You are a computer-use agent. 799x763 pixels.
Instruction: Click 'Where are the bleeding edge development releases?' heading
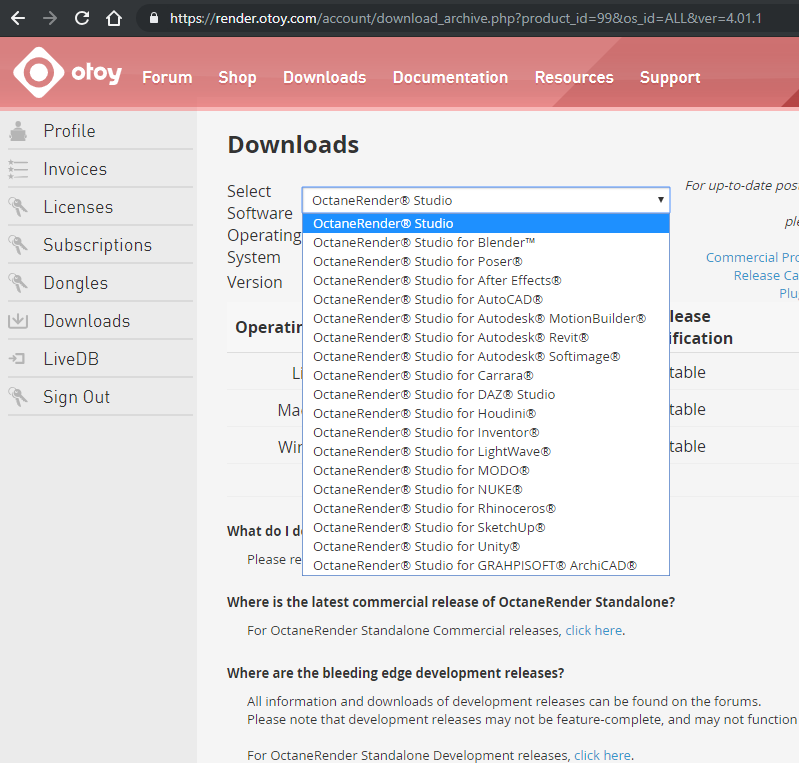[x=395, y=673]
